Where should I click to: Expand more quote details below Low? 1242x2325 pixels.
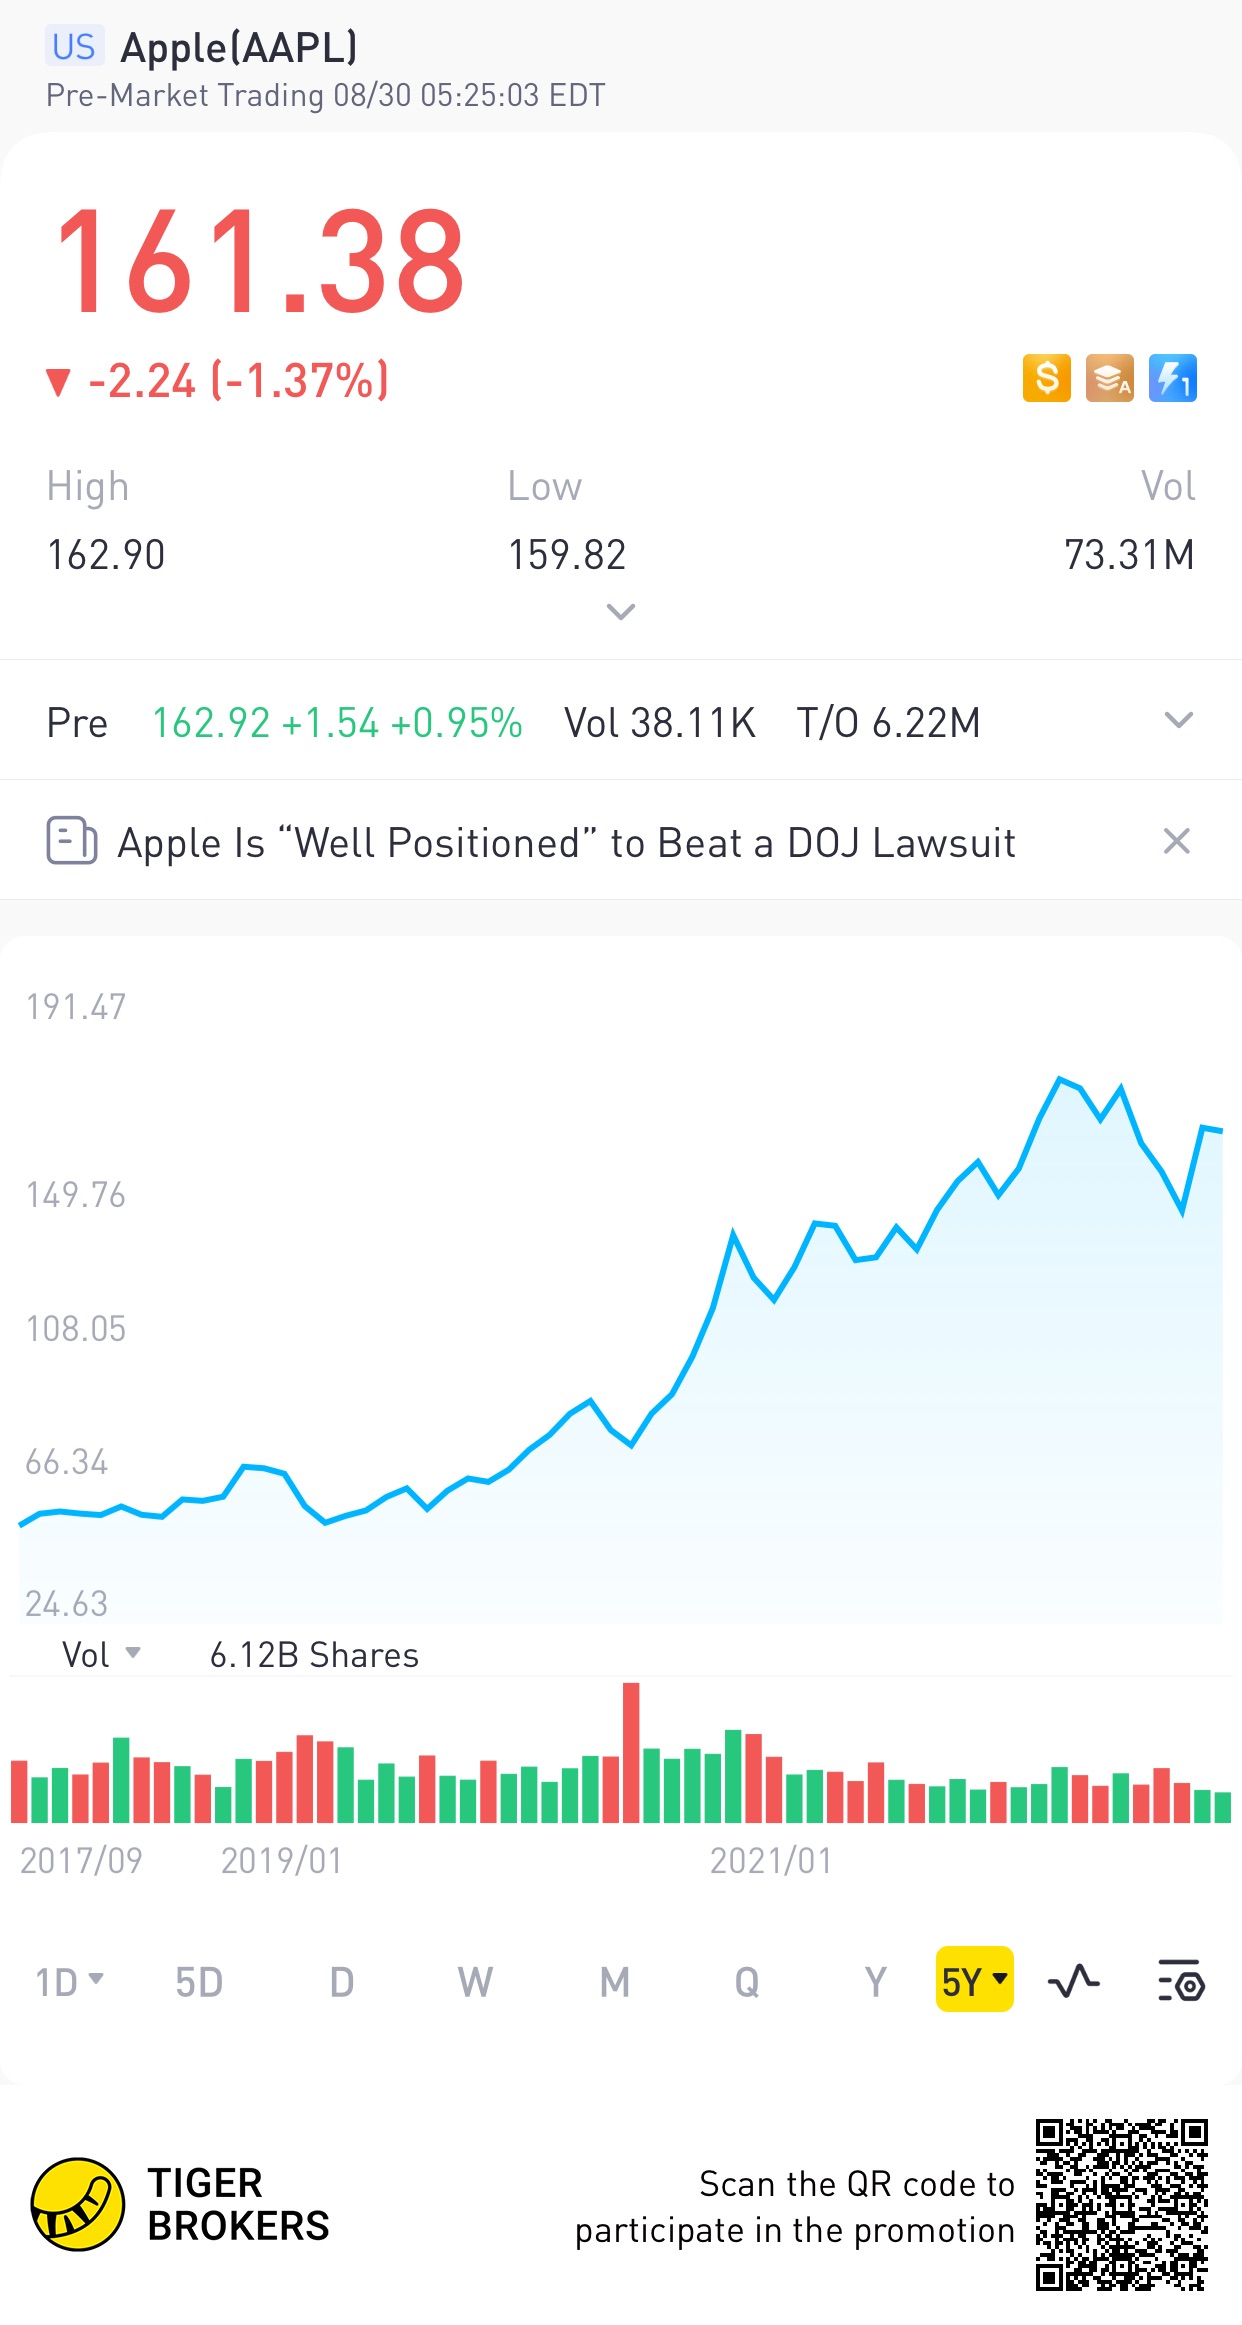[x=621, y=611]
